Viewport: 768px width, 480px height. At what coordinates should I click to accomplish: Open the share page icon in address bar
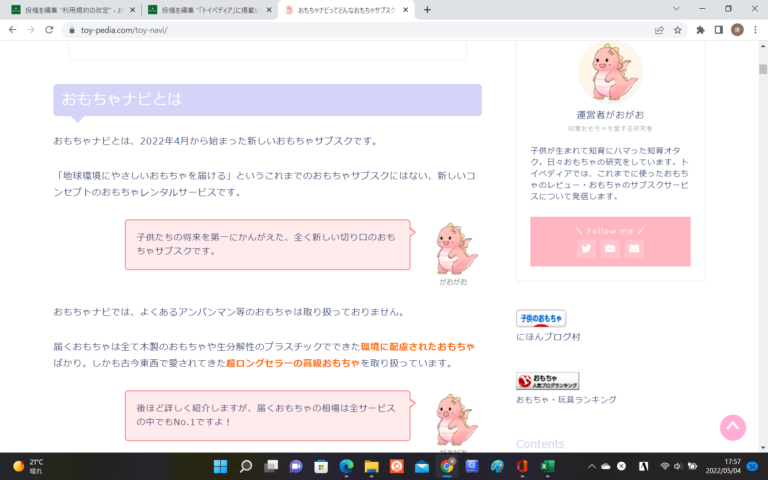pos(659,30)
